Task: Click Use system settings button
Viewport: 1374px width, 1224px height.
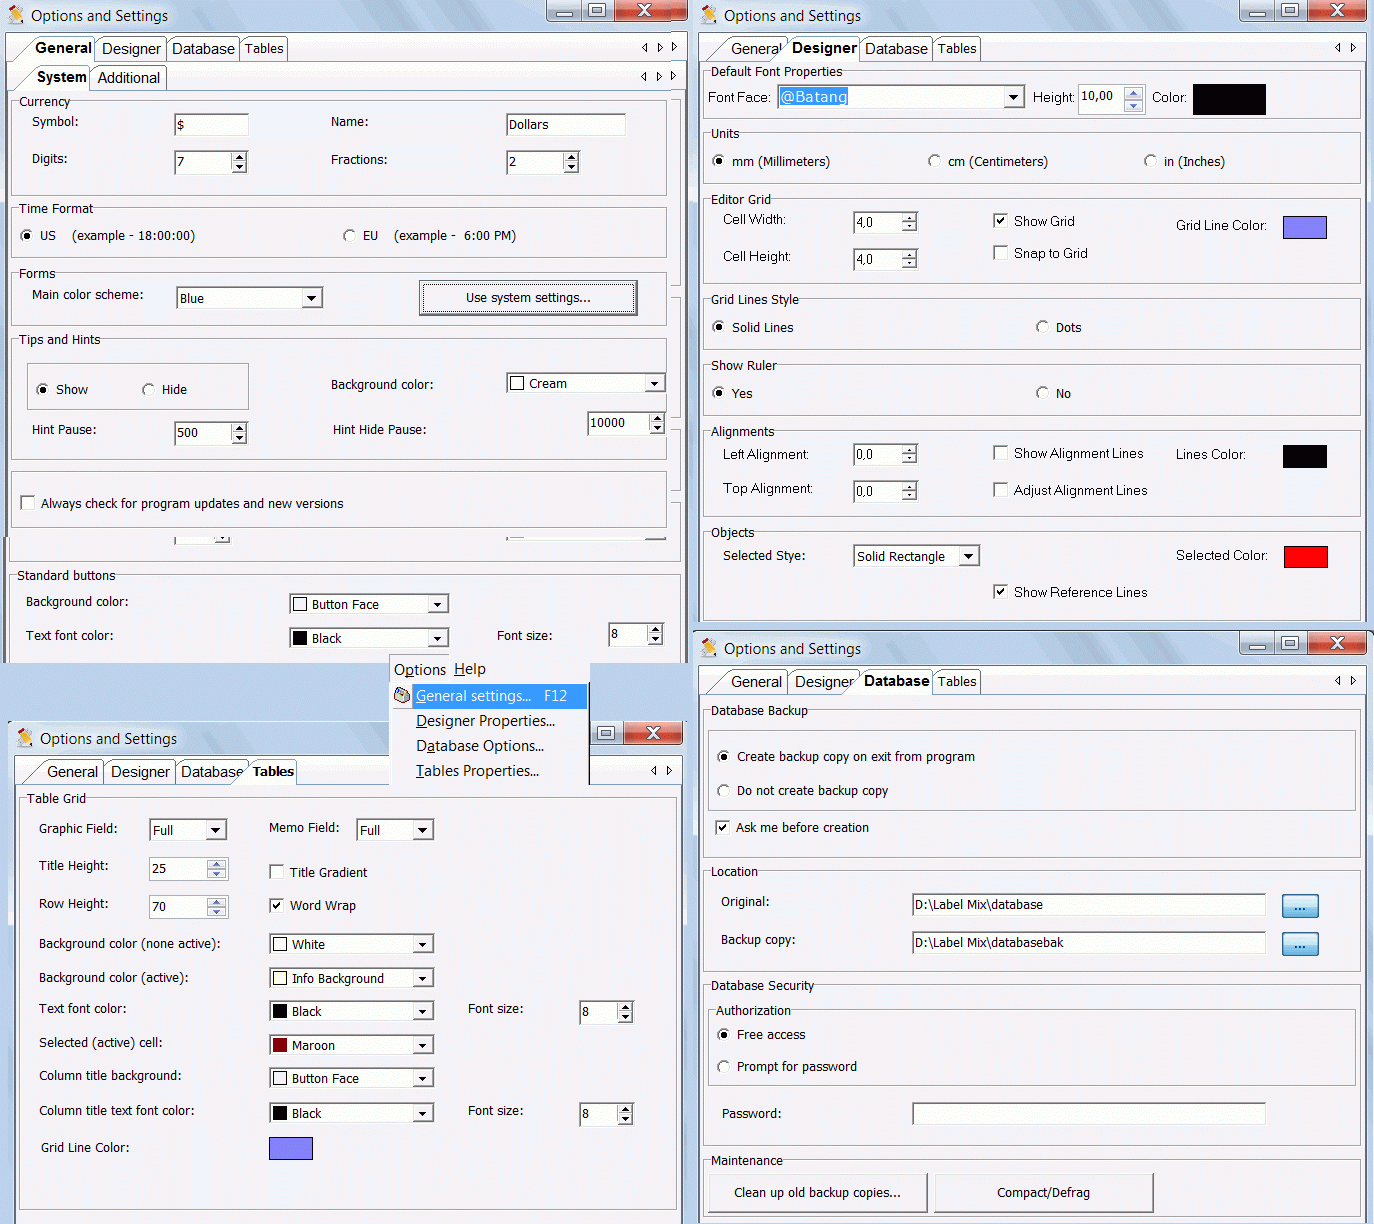Action: pos(528,298)
